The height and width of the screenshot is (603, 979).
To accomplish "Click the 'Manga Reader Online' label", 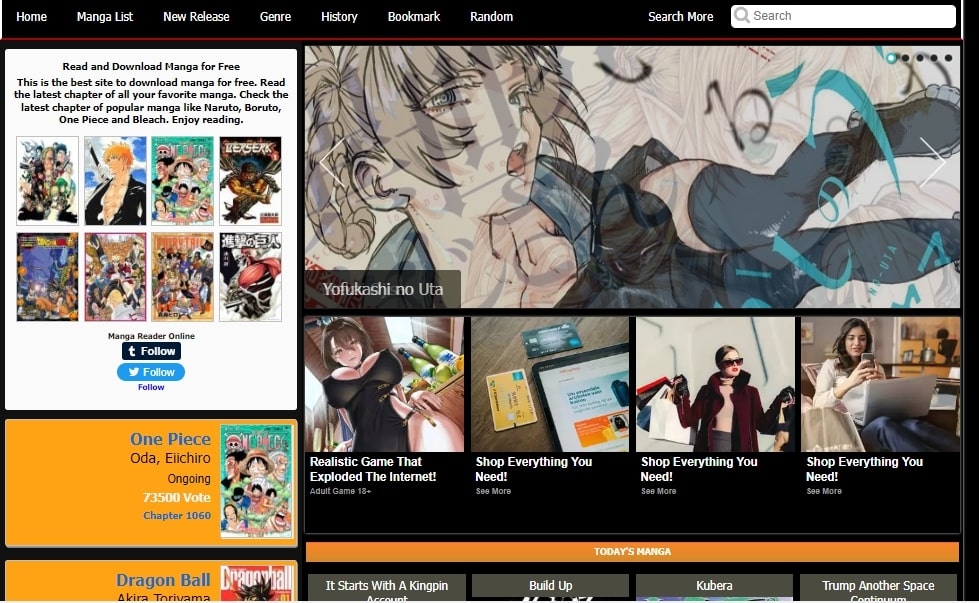I will tap(151, 336).
